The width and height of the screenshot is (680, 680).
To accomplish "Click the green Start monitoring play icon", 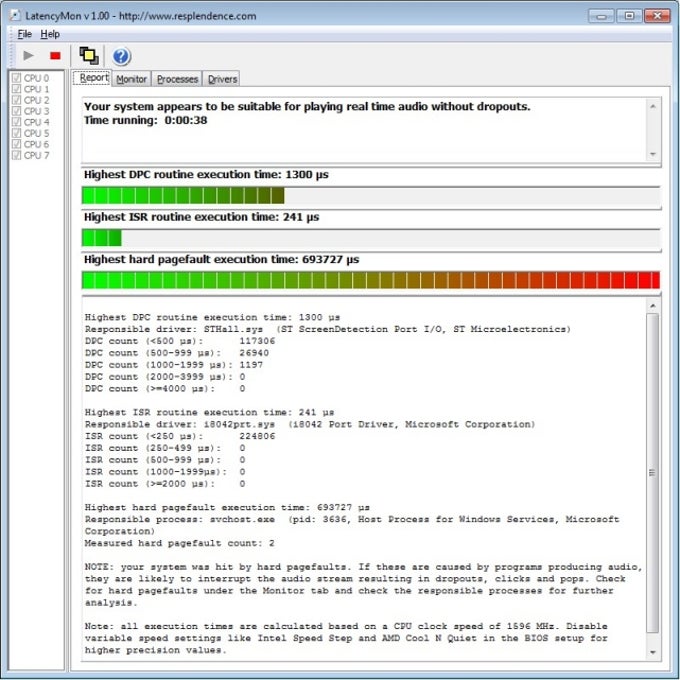I will [28, 56].
